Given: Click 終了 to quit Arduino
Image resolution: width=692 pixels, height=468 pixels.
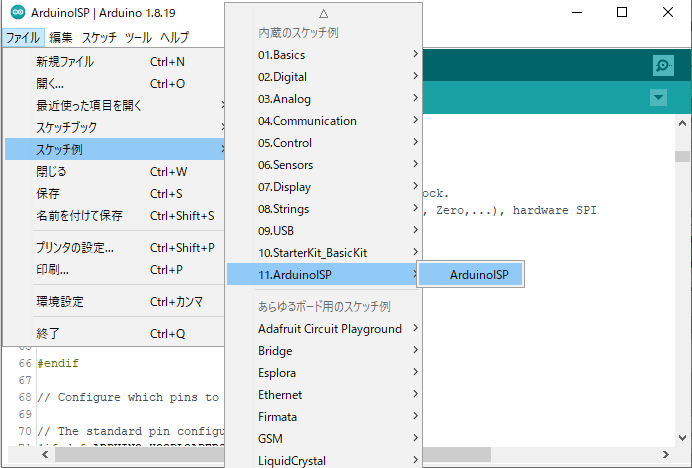Looking at the screenshot, I should point(49,333).
